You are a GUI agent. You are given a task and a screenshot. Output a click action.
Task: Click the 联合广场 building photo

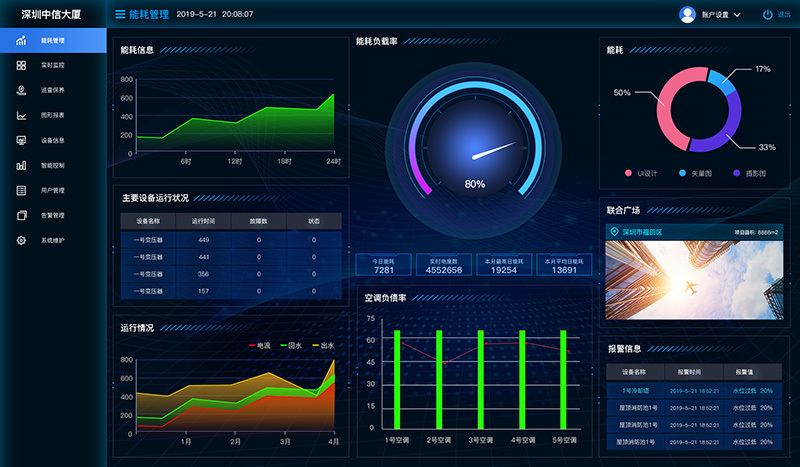tap(694, 280)
